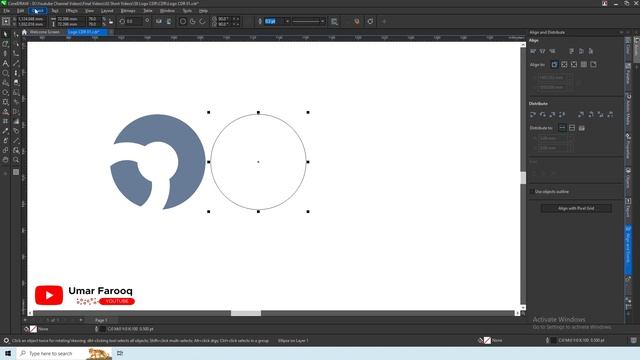This screenshot has height=360, width=640.
Task: Choose the full Ellipse shape button
Action: pos(183,21)
